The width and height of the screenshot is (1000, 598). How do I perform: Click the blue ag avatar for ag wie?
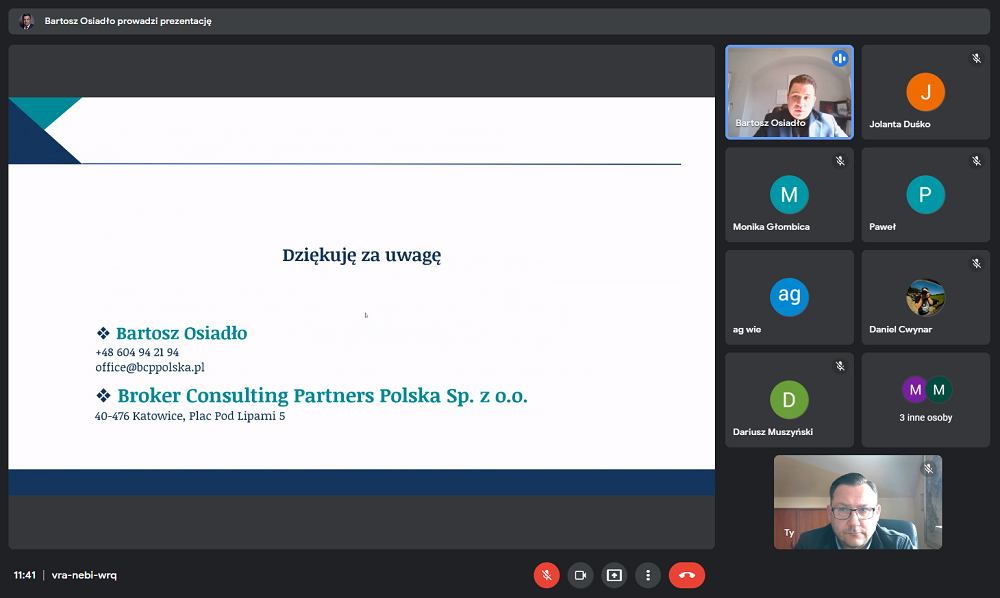coord(789,296)
